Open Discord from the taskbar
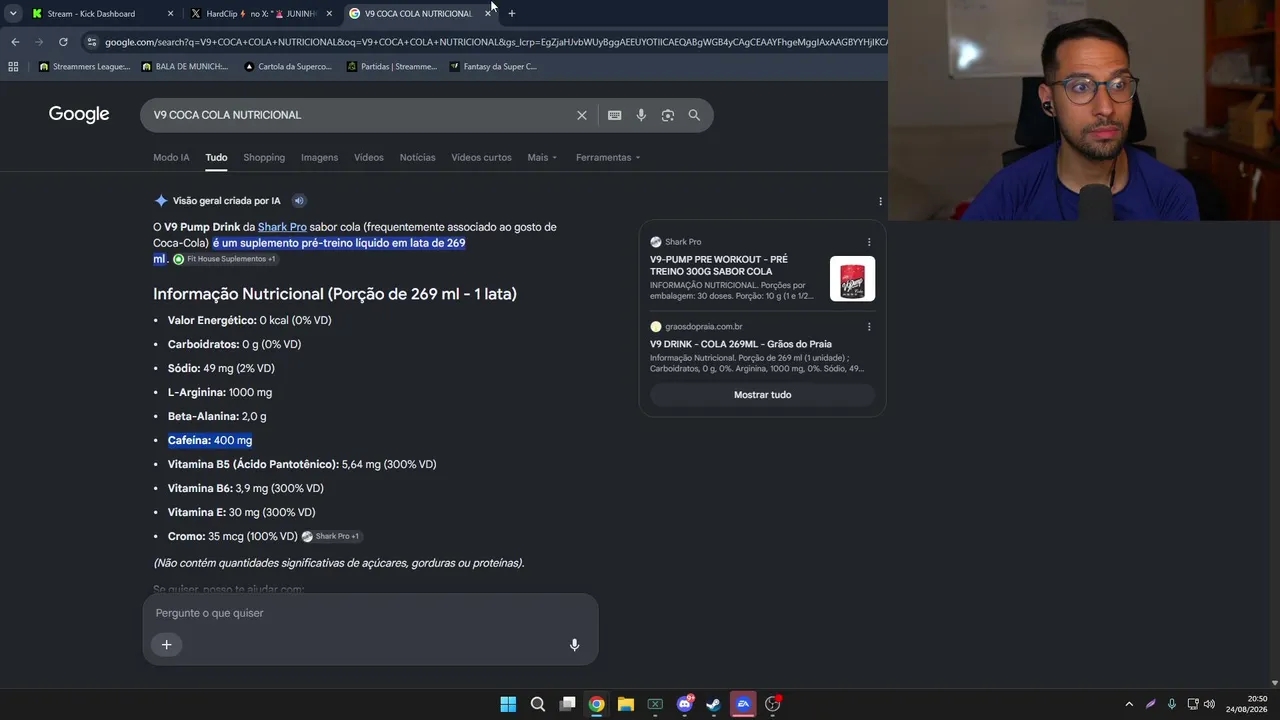 coord(685,704)
